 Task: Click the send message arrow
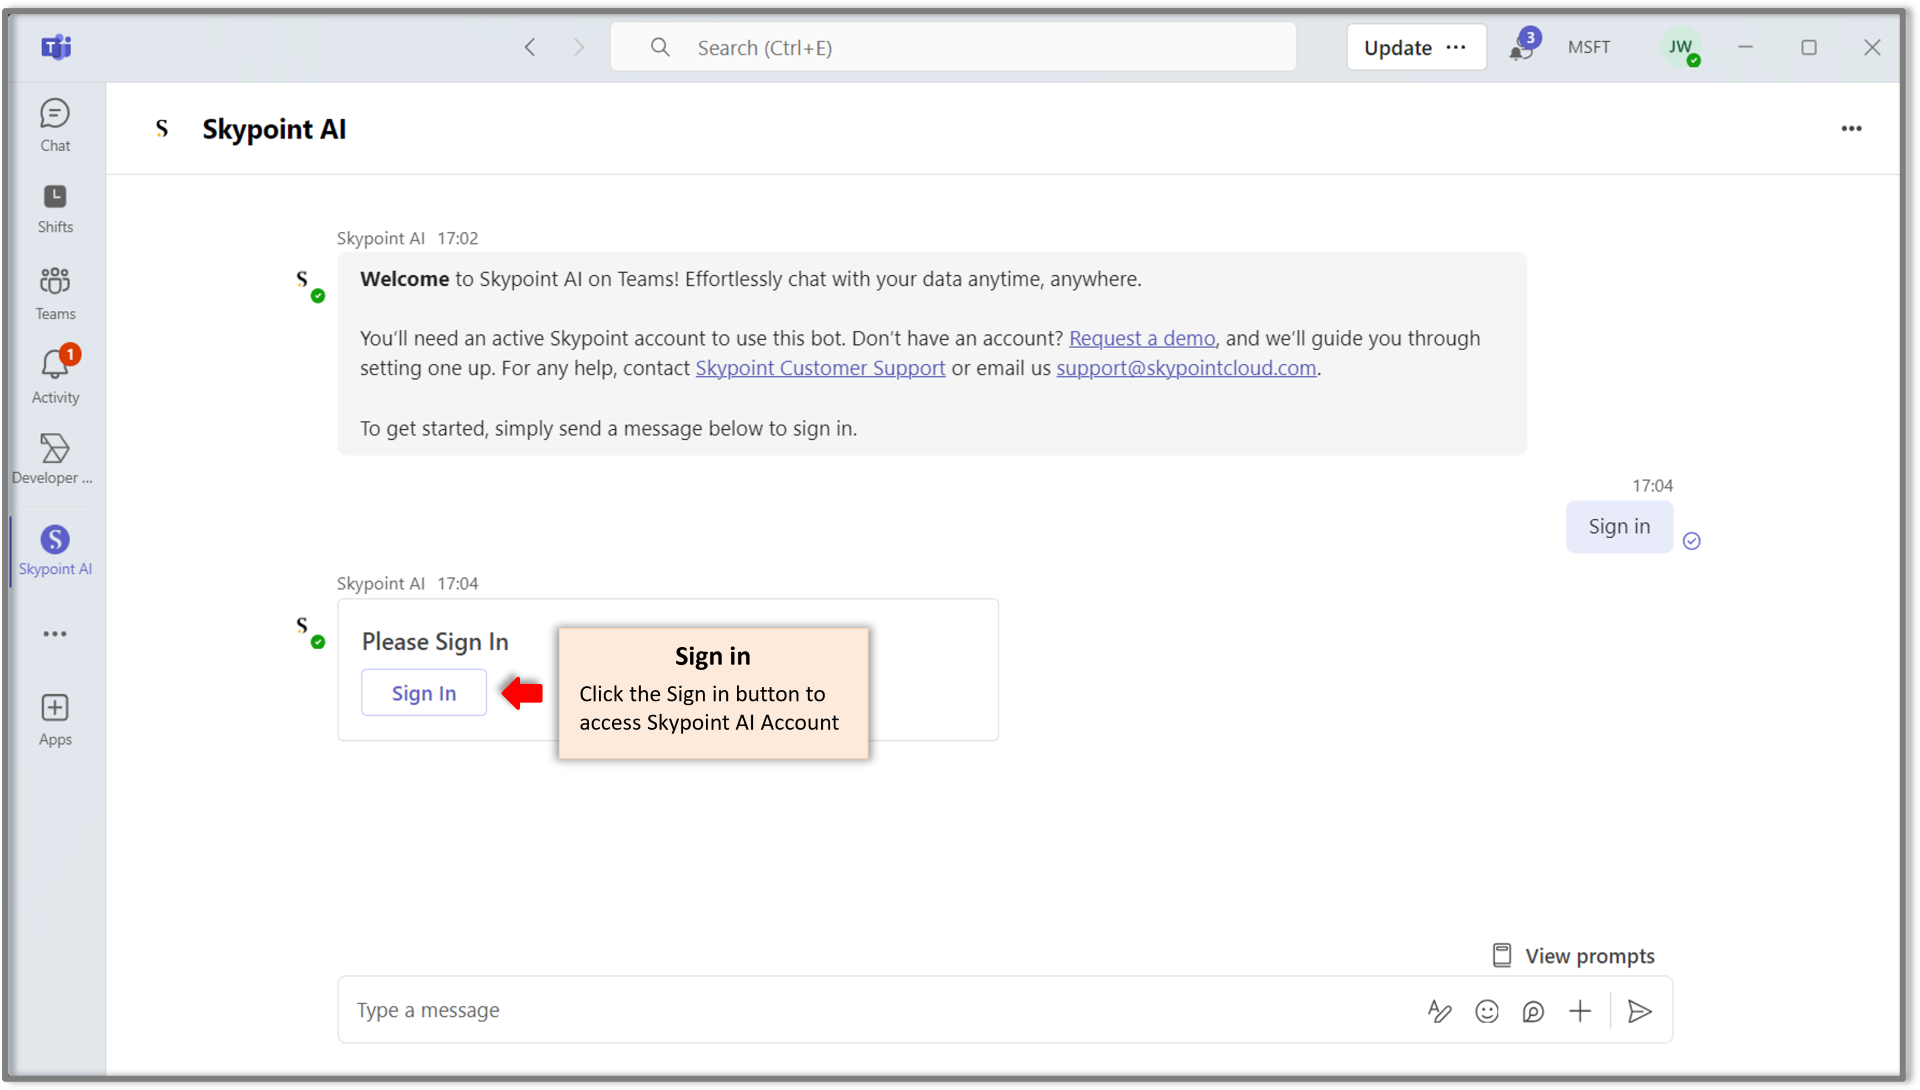1639,1011
